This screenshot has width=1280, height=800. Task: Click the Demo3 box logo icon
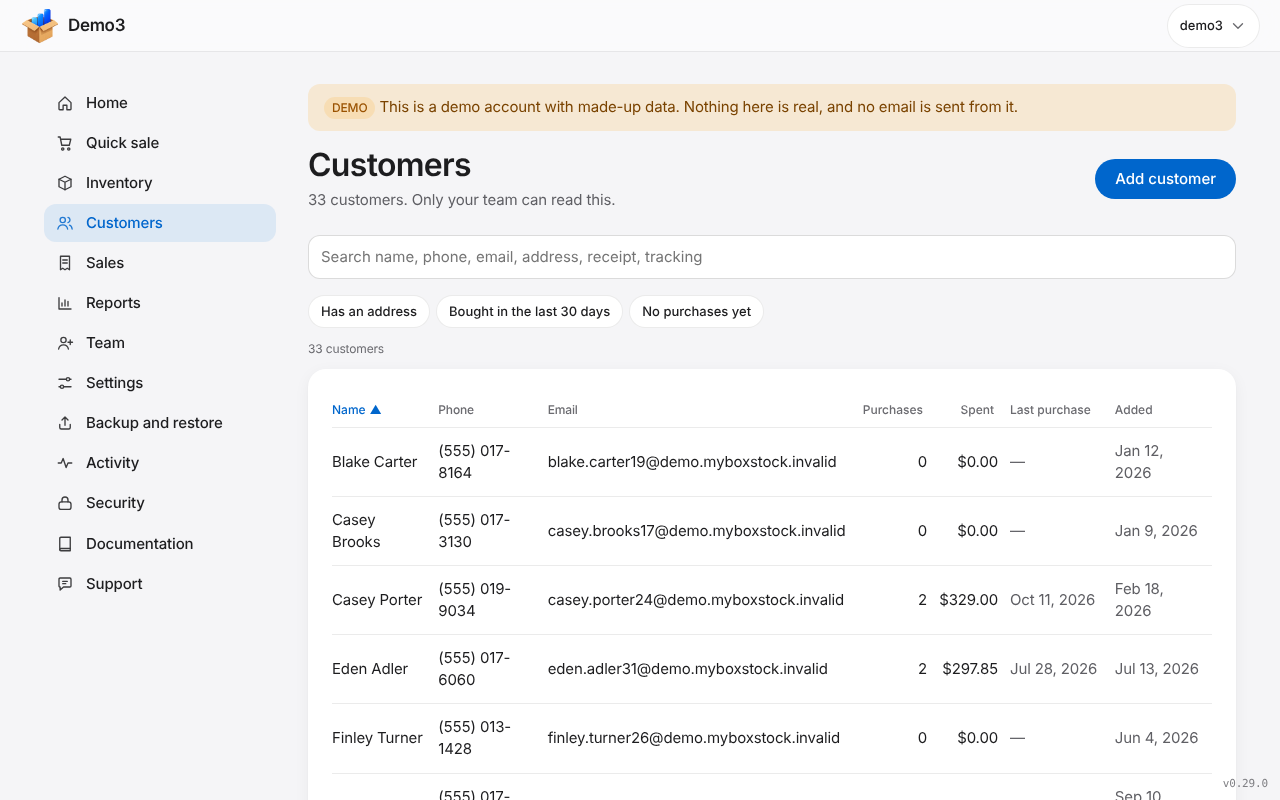point(40,26)
